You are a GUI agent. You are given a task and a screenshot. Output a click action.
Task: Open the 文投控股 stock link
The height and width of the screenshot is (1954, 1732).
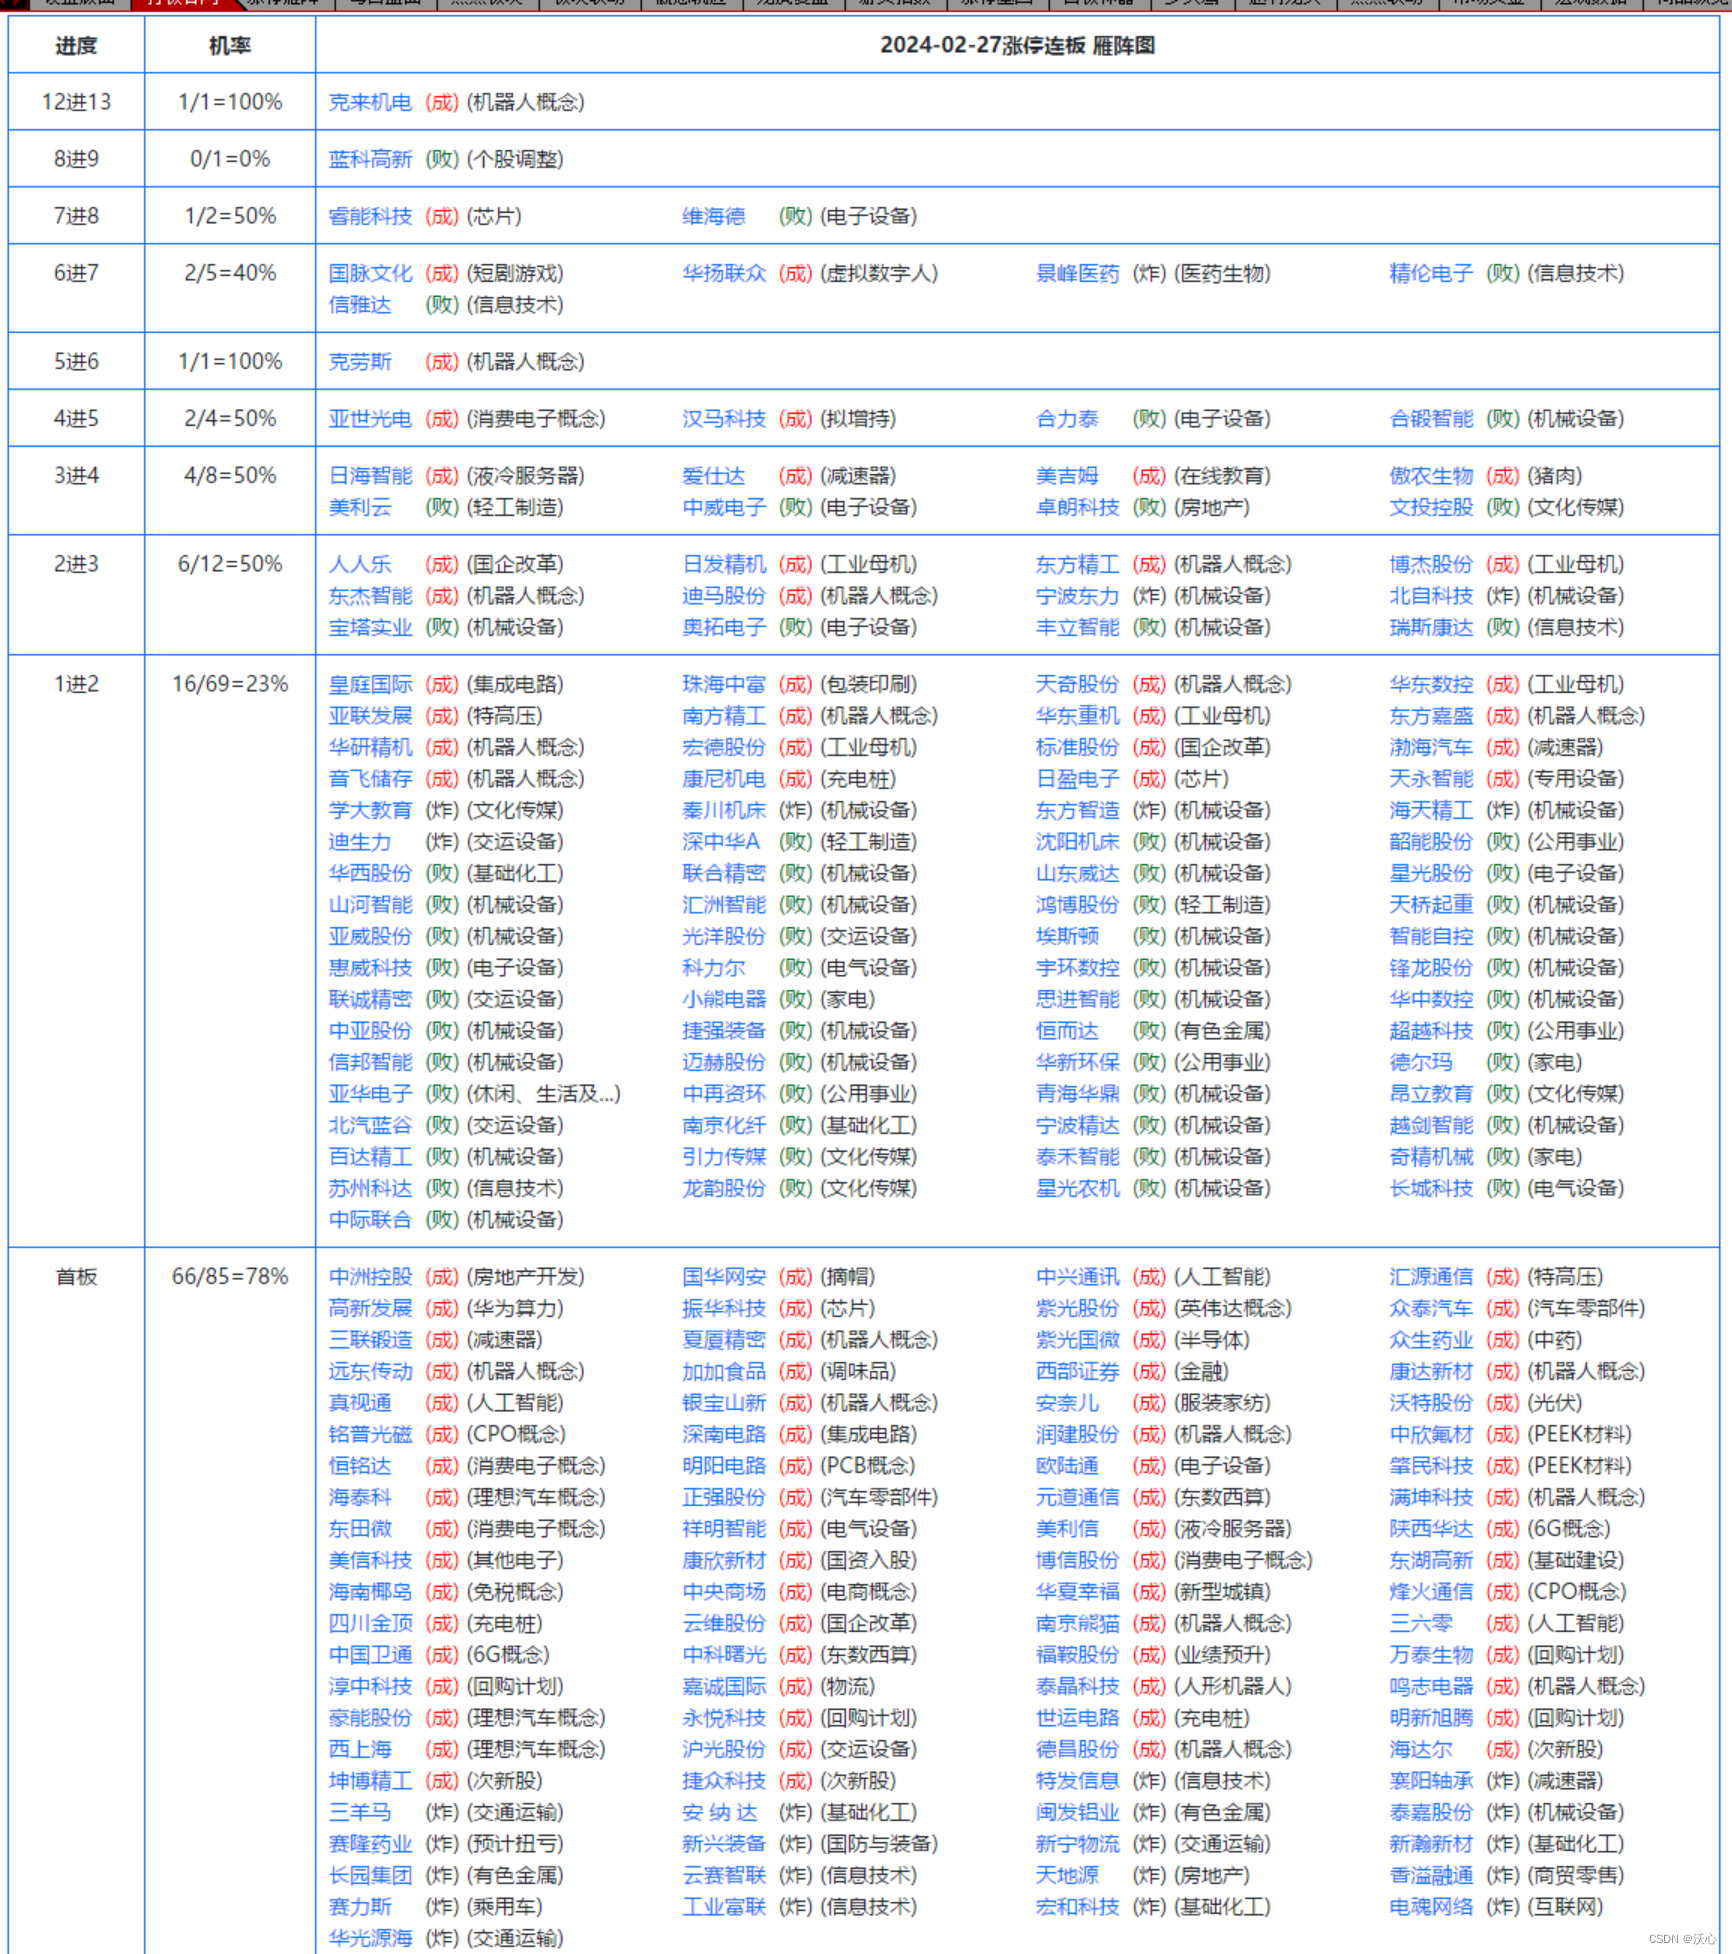[1431, 507]
